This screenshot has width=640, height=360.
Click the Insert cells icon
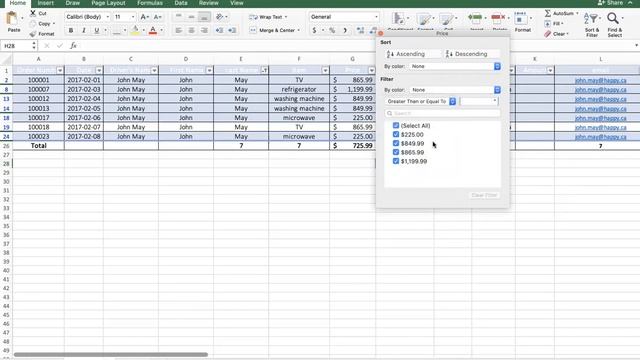pos(475,18)
